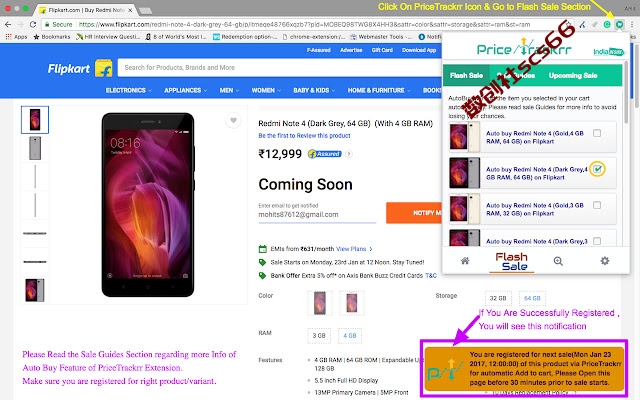
Task: Click the help icon next to Assured
Action: click(349, 154)
